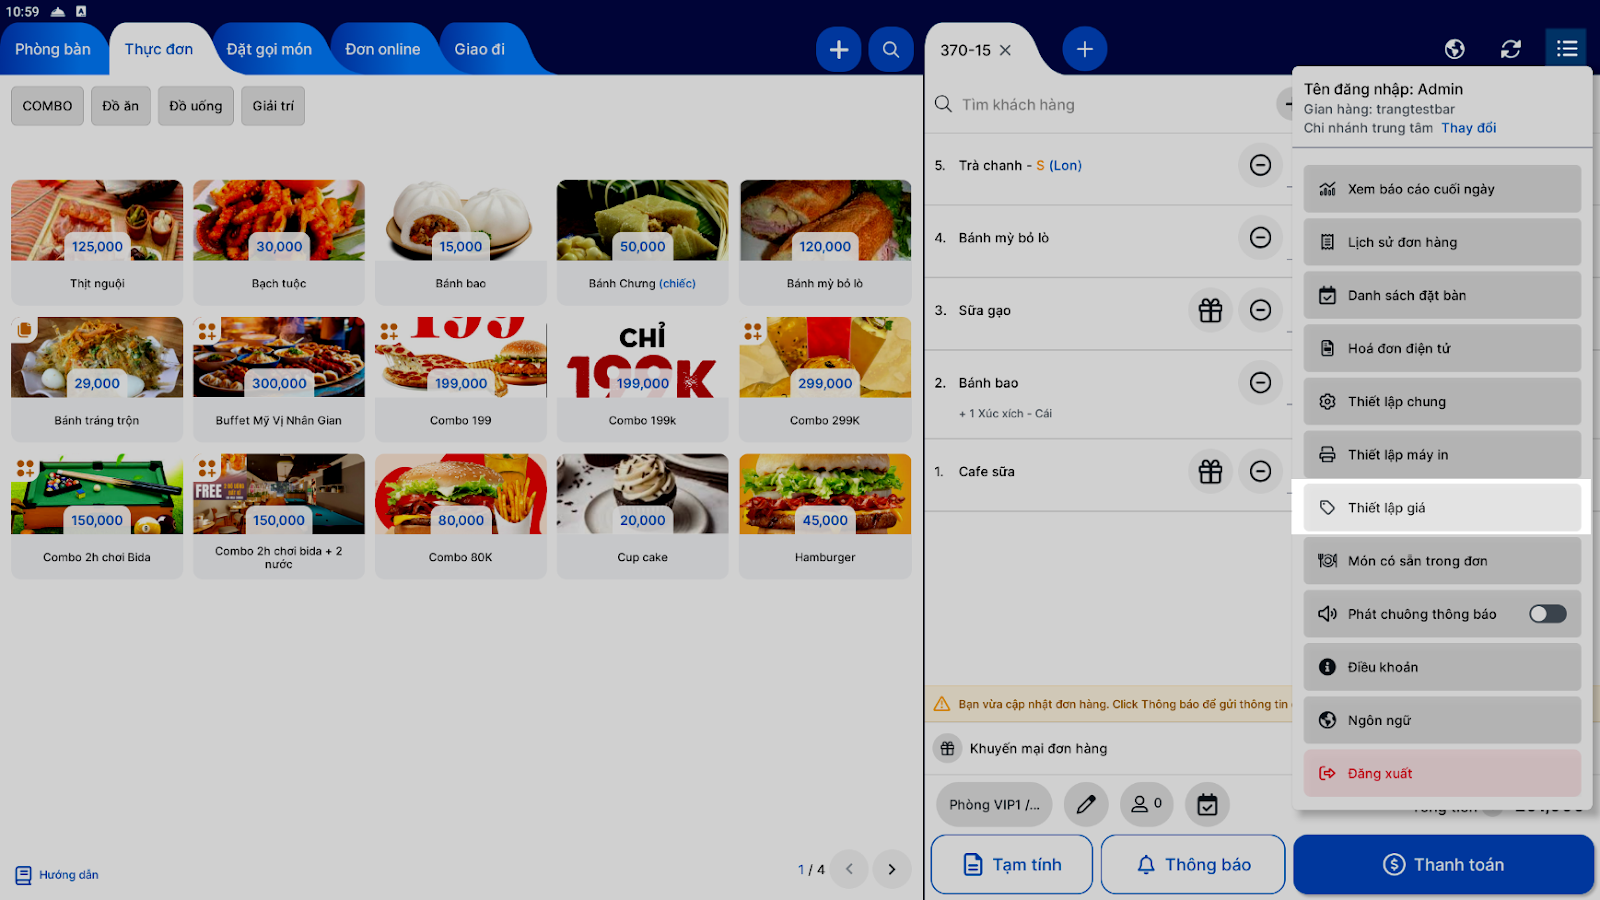1600x900 pixels.
Task: Add Cup cake to the order
Action: (642, 516)
